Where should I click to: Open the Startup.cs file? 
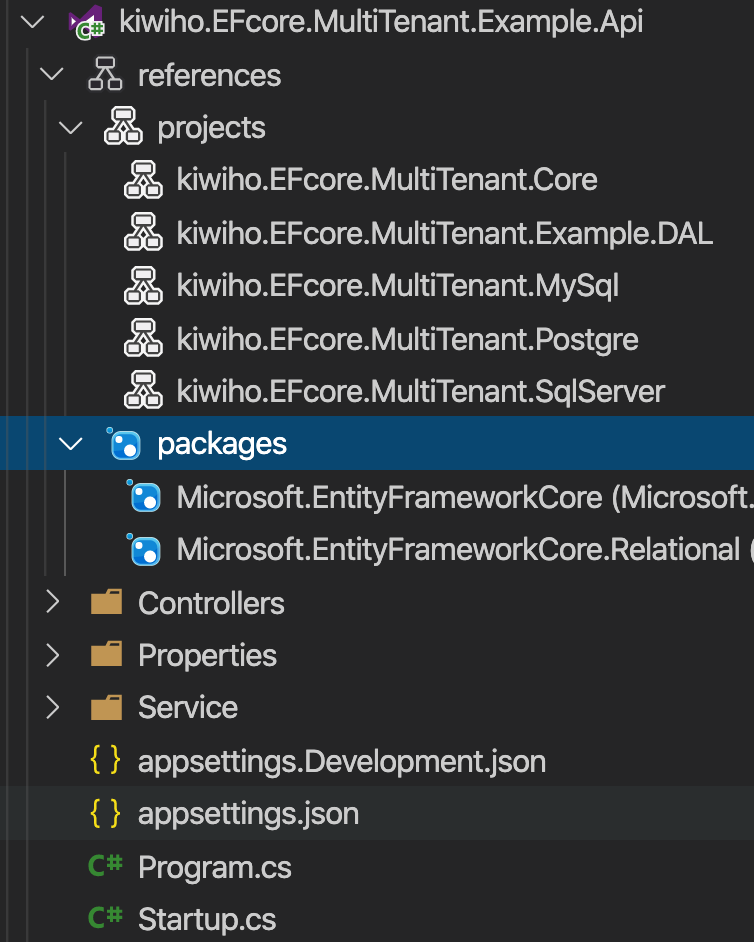point(206,918)
